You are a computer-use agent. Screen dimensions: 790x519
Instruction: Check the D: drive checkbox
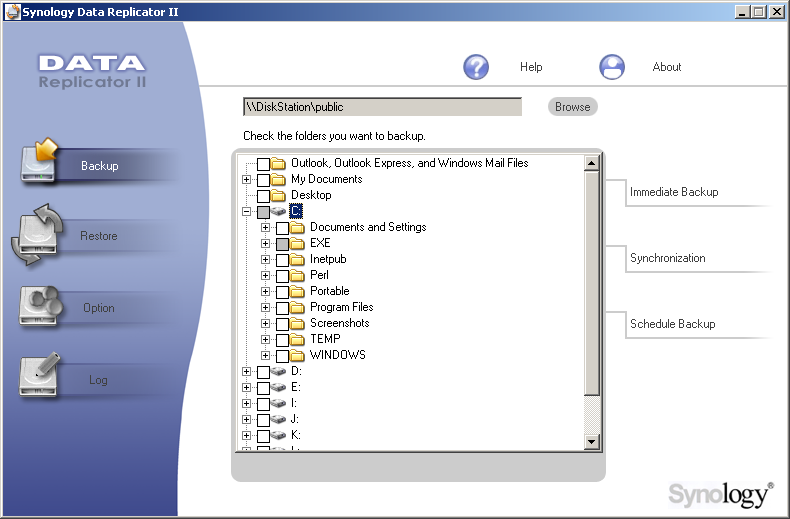click(263, 372)
